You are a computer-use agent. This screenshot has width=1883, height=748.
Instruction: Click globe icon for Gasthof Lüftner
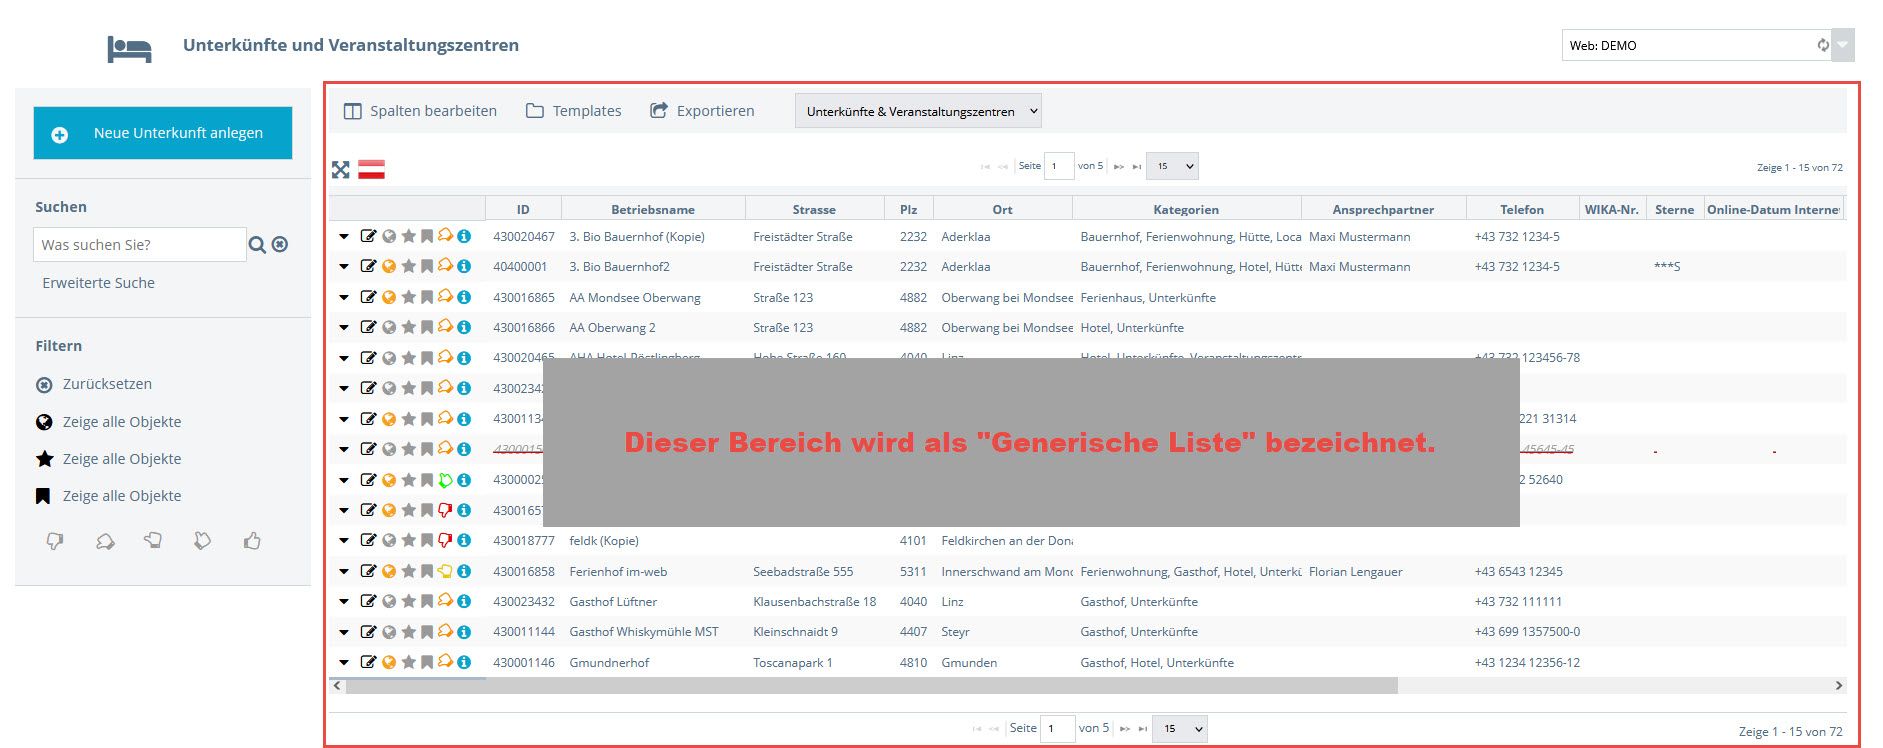point(389,602)
